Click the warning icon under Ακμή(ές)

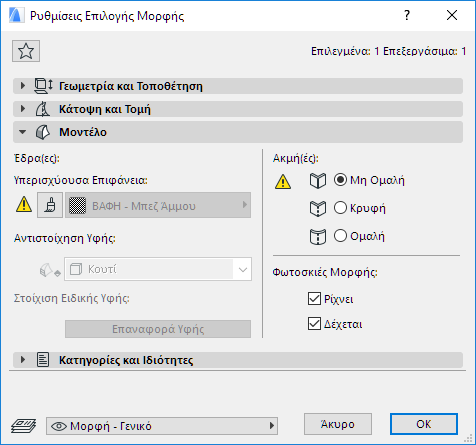click(x=283, y=182)
